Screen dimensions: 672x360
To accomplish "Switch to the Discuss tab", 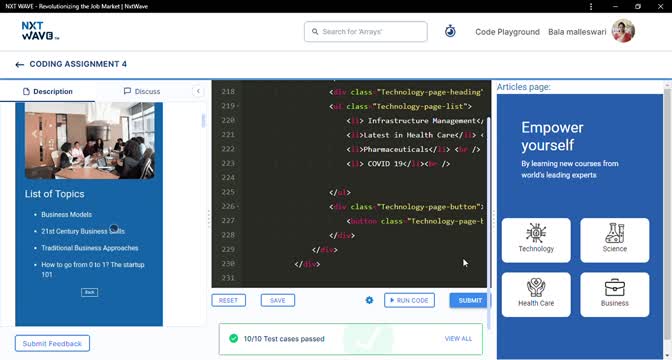I will tap(142, 91).
